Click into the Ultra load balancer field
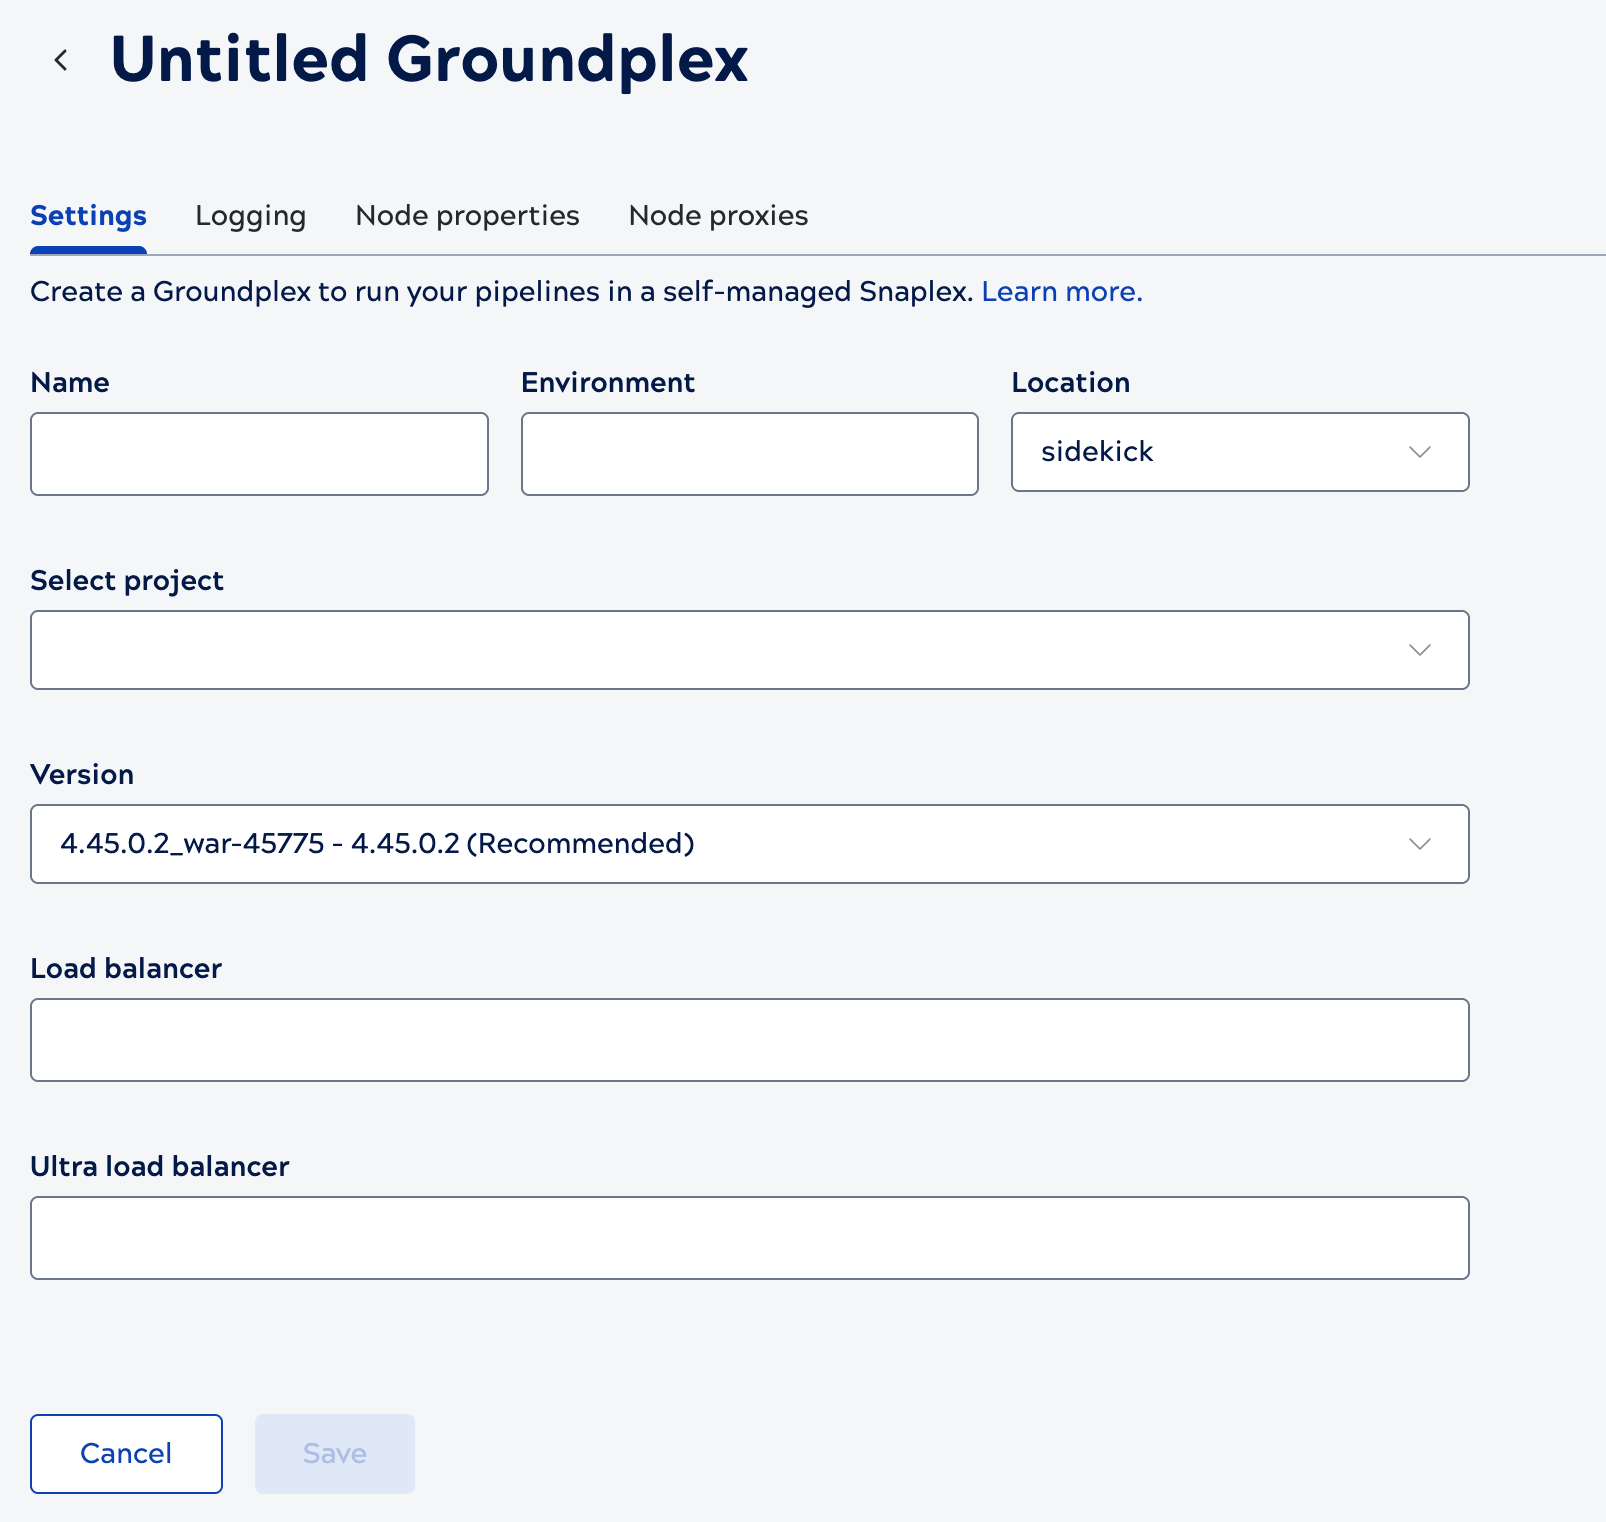 pos(749,1238)
